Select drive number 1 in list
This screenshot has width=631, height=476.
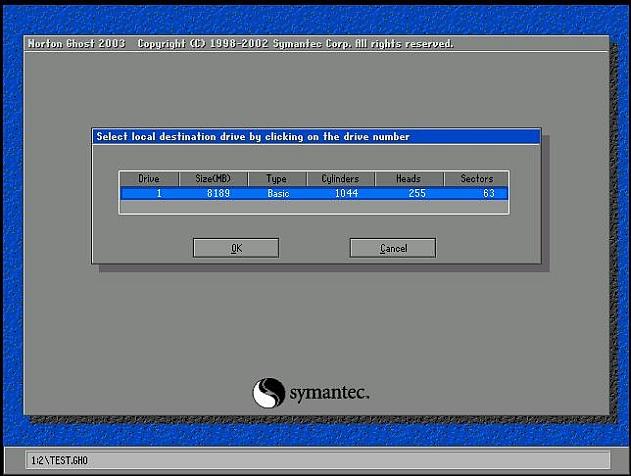tap(159, 194)
